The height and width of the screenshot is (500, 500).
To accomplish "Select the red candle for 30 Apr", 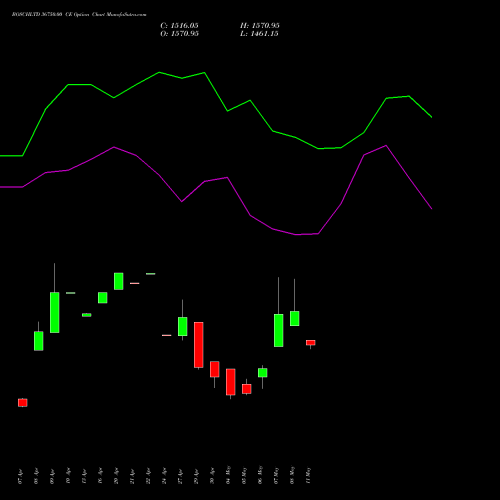I will 215,369.
